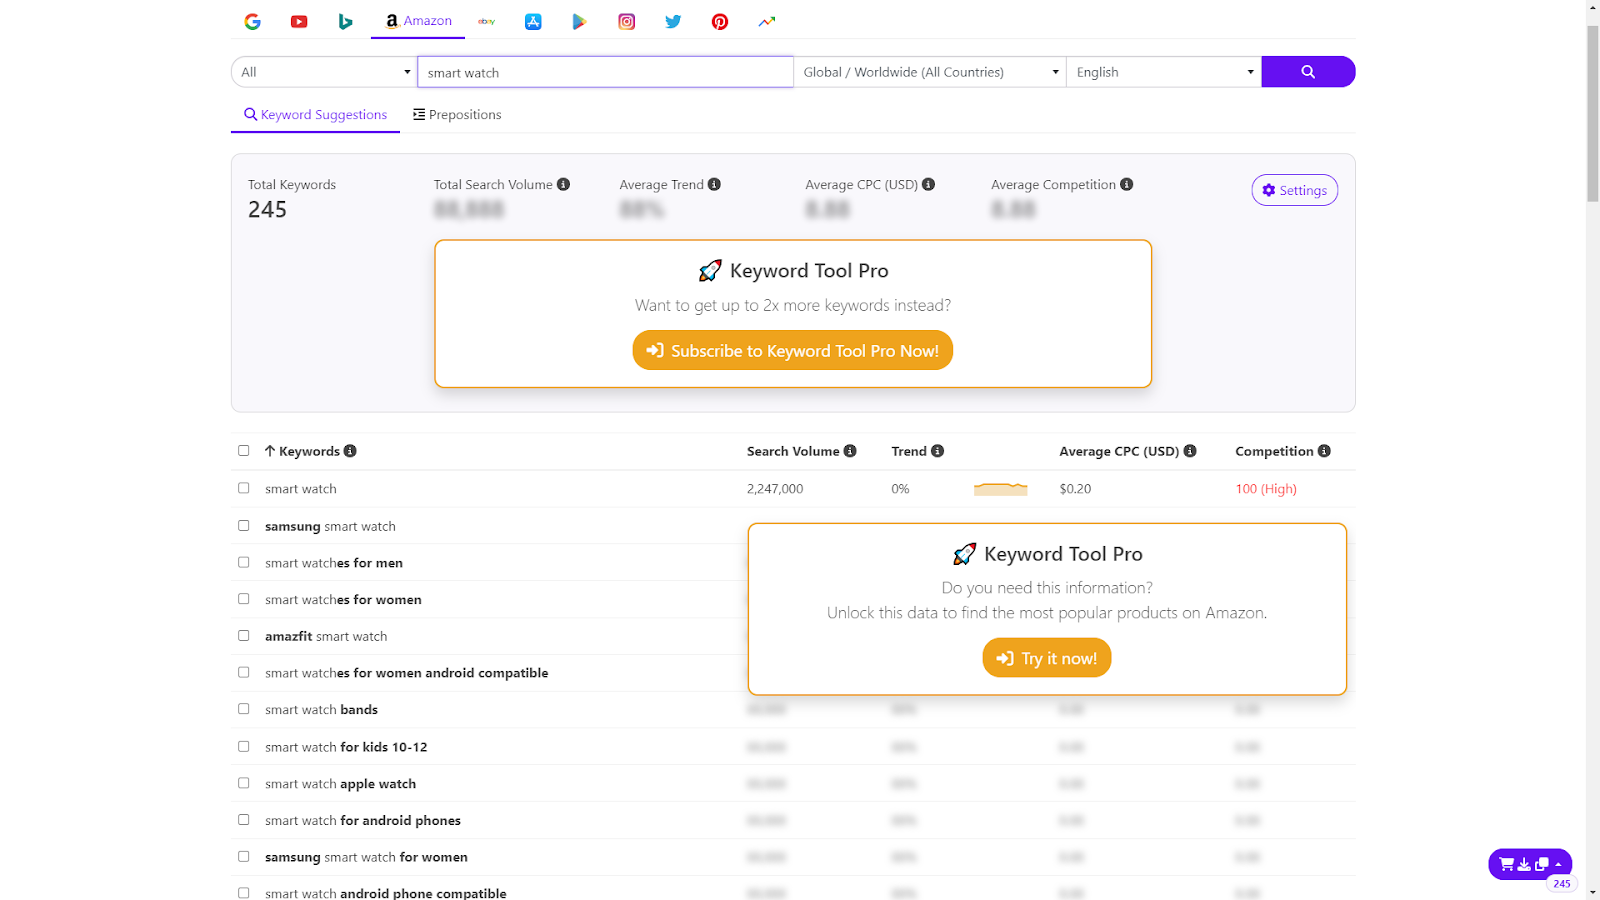Open the App Store tab icon
Image resolution: width=1600 pixels, height=900 pixels.
pos(533,21)
